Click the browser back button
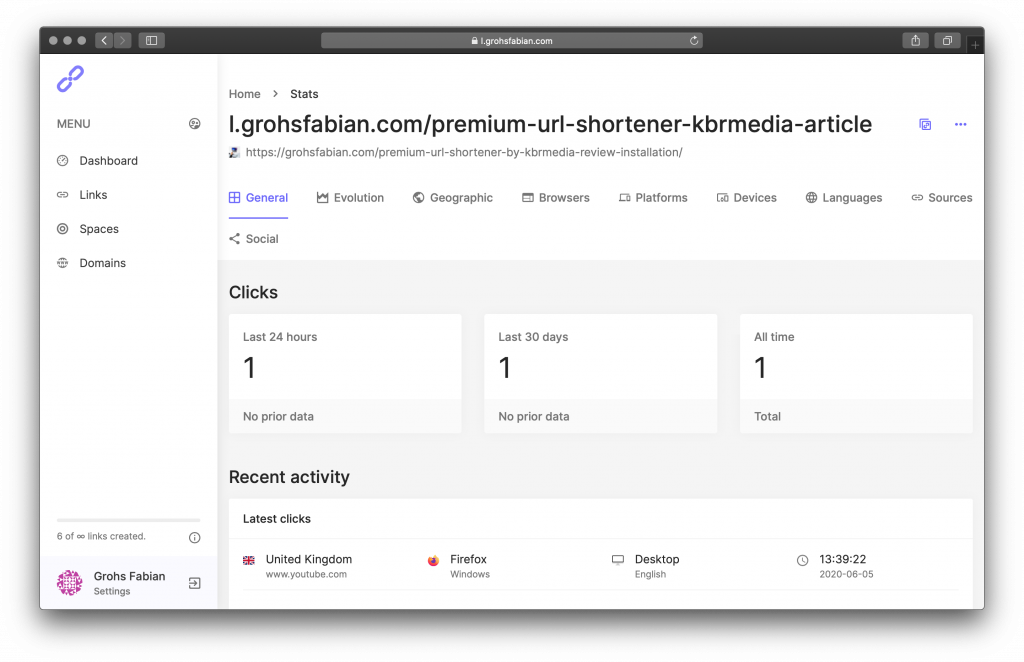 104,40
